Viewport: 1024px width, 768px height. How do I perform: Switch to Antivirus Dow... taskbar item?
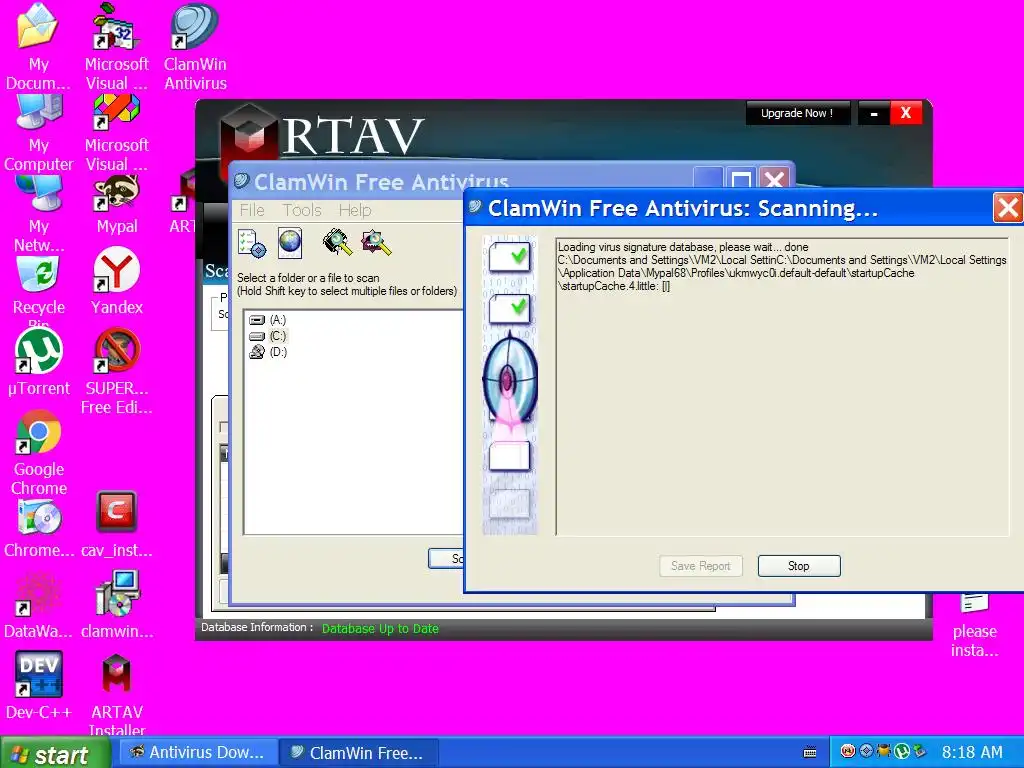click(198, 753)
